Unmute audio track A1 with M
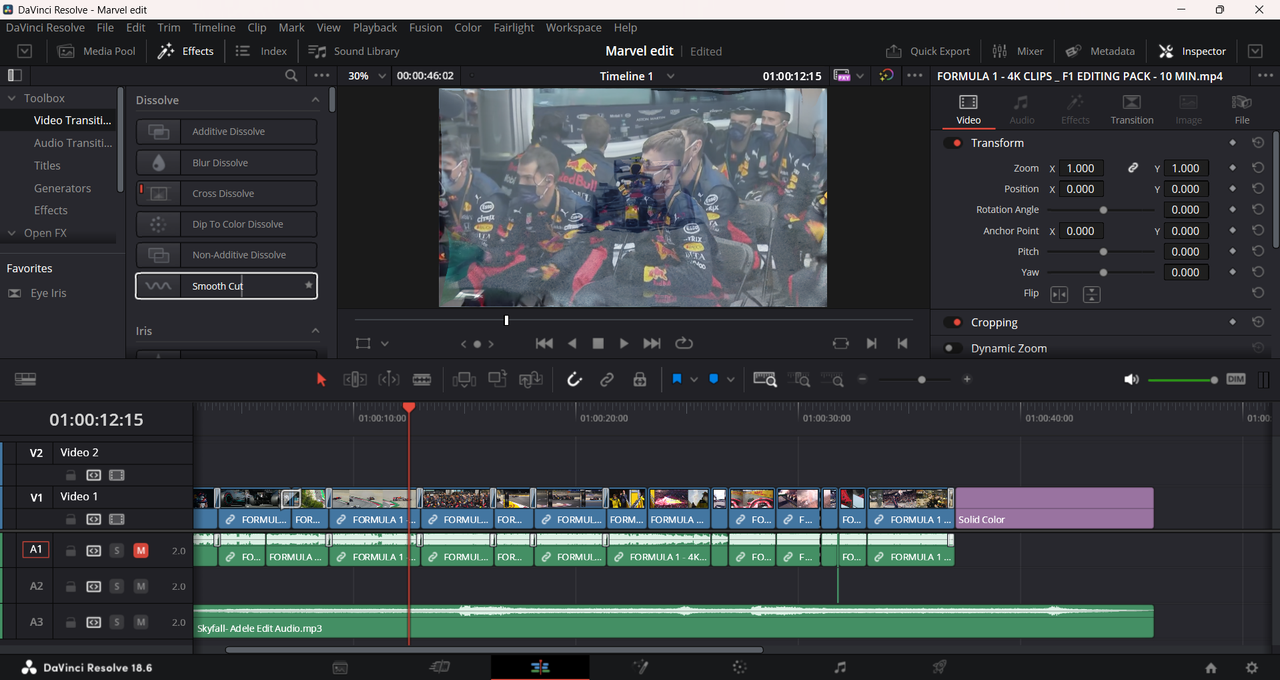 [141, 550]
